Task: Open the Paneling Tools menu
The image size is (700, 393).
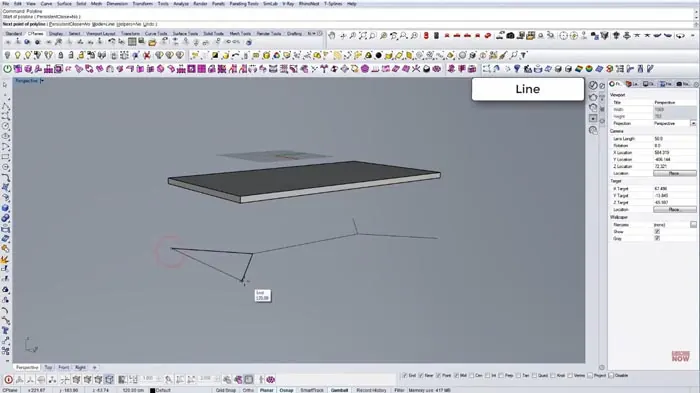Action: (244, 4)
